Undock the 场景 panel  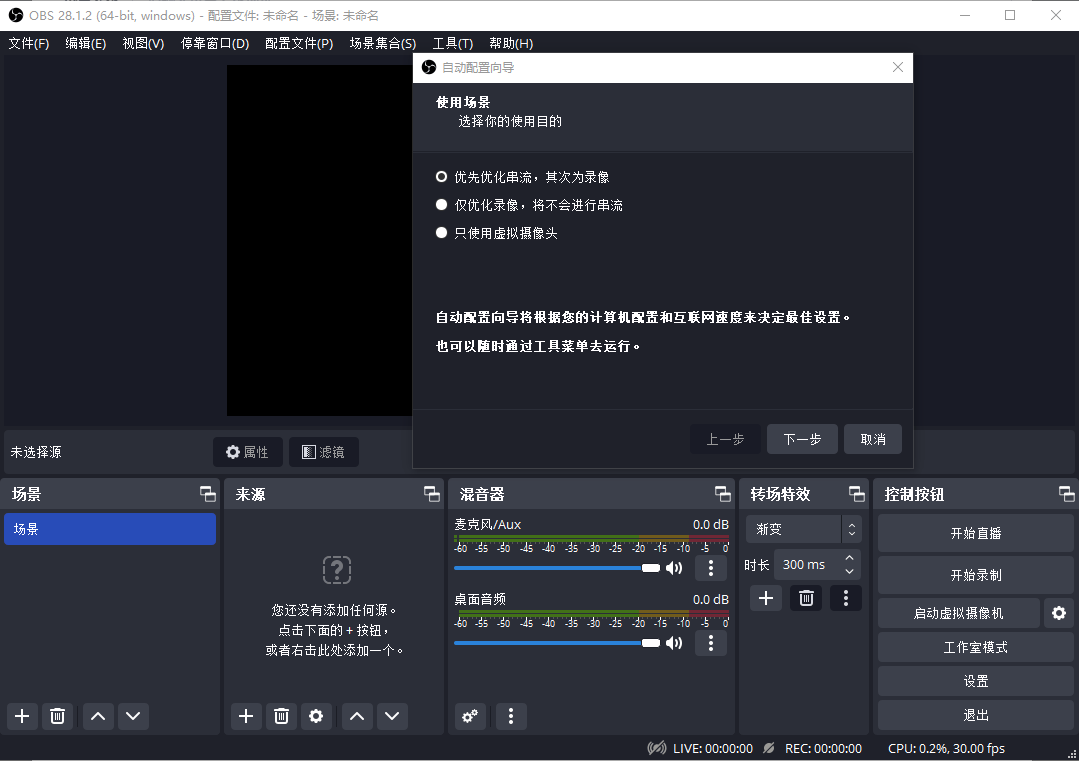click(x=208, y=493)
